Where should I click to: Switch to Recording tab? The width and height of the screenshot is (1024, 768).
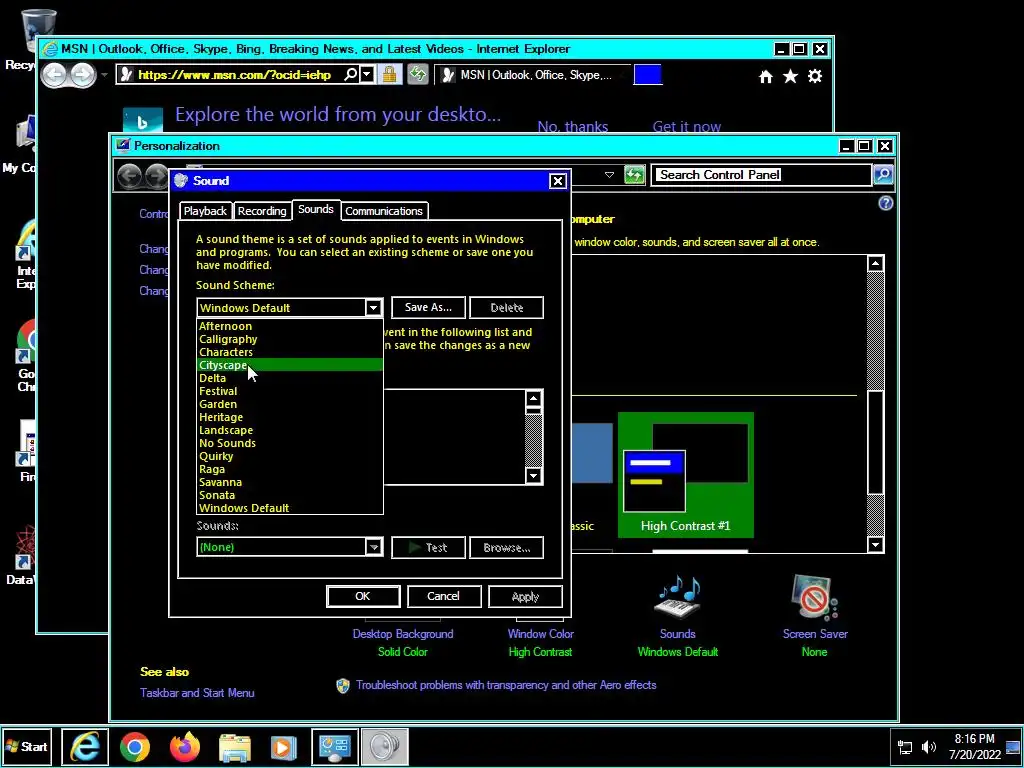click(x=262, y=211)
